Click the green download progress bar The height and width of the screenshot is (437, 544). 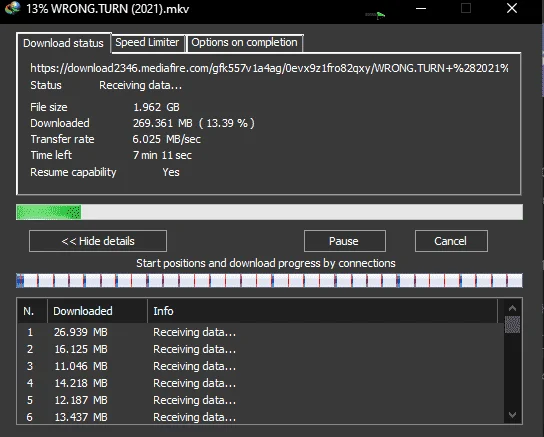tap(269, 212)
